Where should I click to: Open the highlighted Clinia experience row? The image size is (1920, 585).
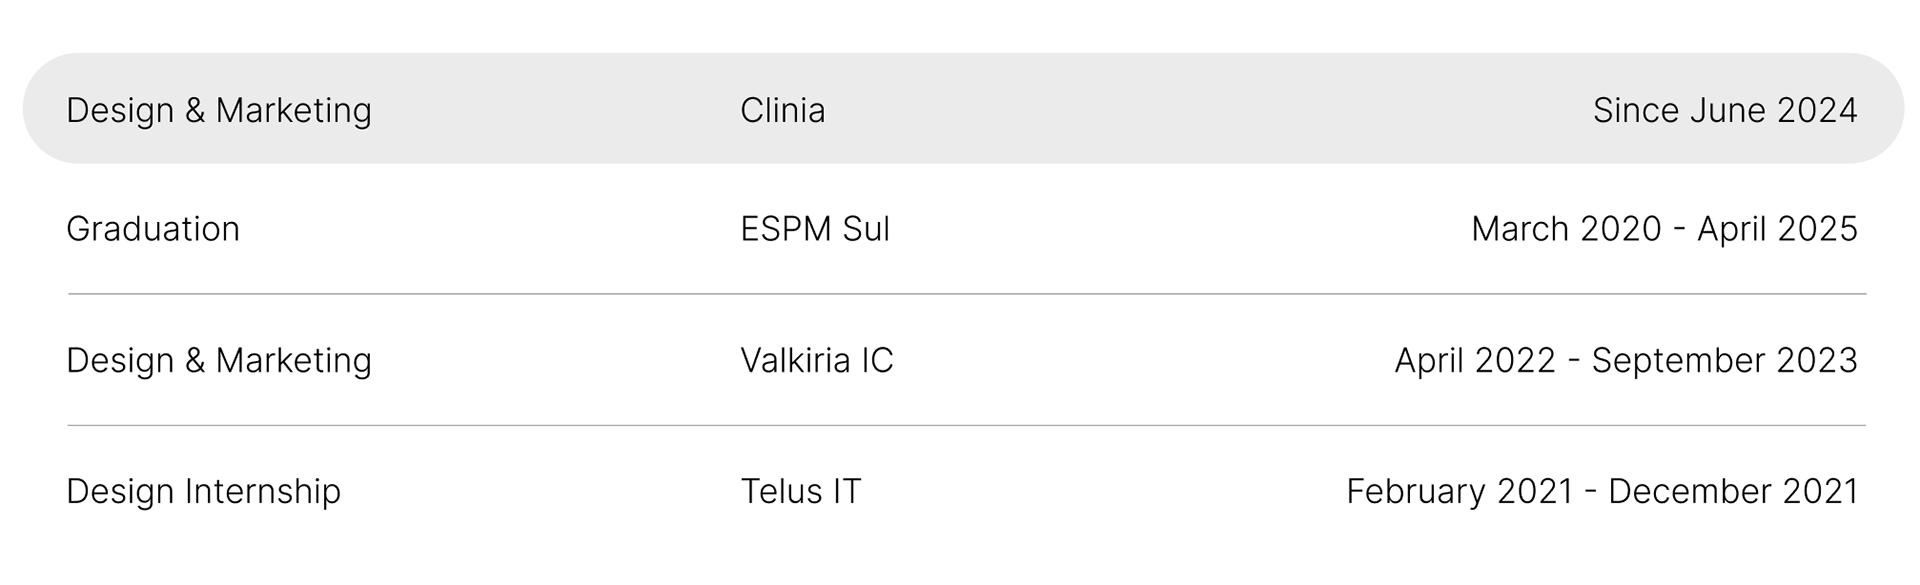963,108
